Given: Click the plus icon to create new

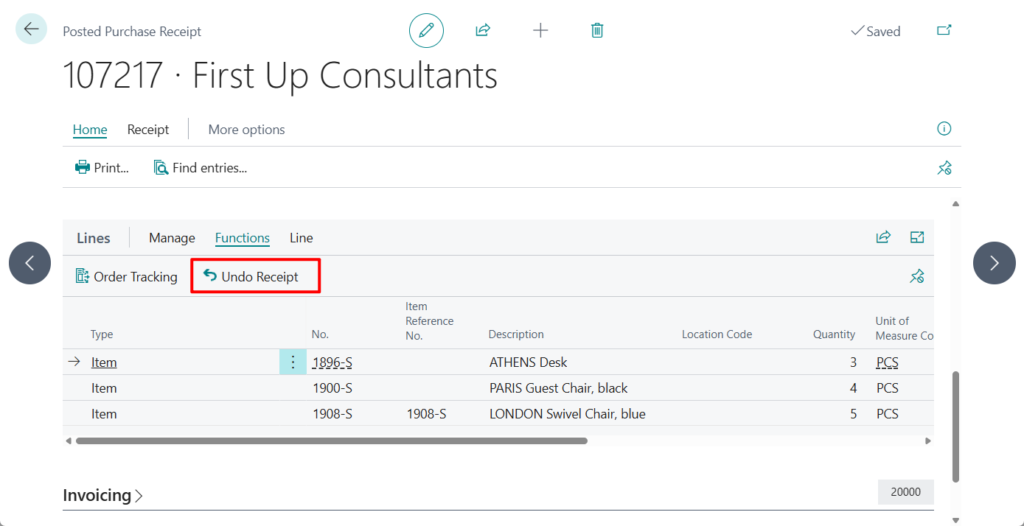Looking at the screenshot, I should pyautogui.click(x=540, y=30).
